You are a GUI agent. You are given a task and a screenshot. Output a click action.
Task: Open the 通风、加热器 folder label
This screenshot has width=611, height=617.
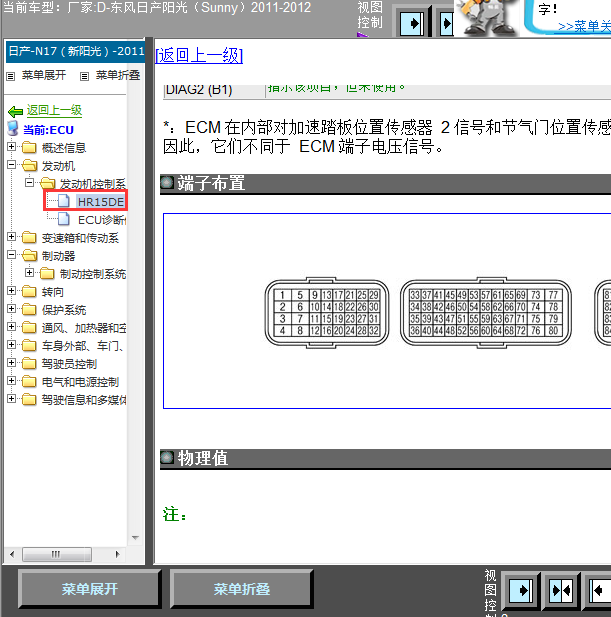click(84, 328)
